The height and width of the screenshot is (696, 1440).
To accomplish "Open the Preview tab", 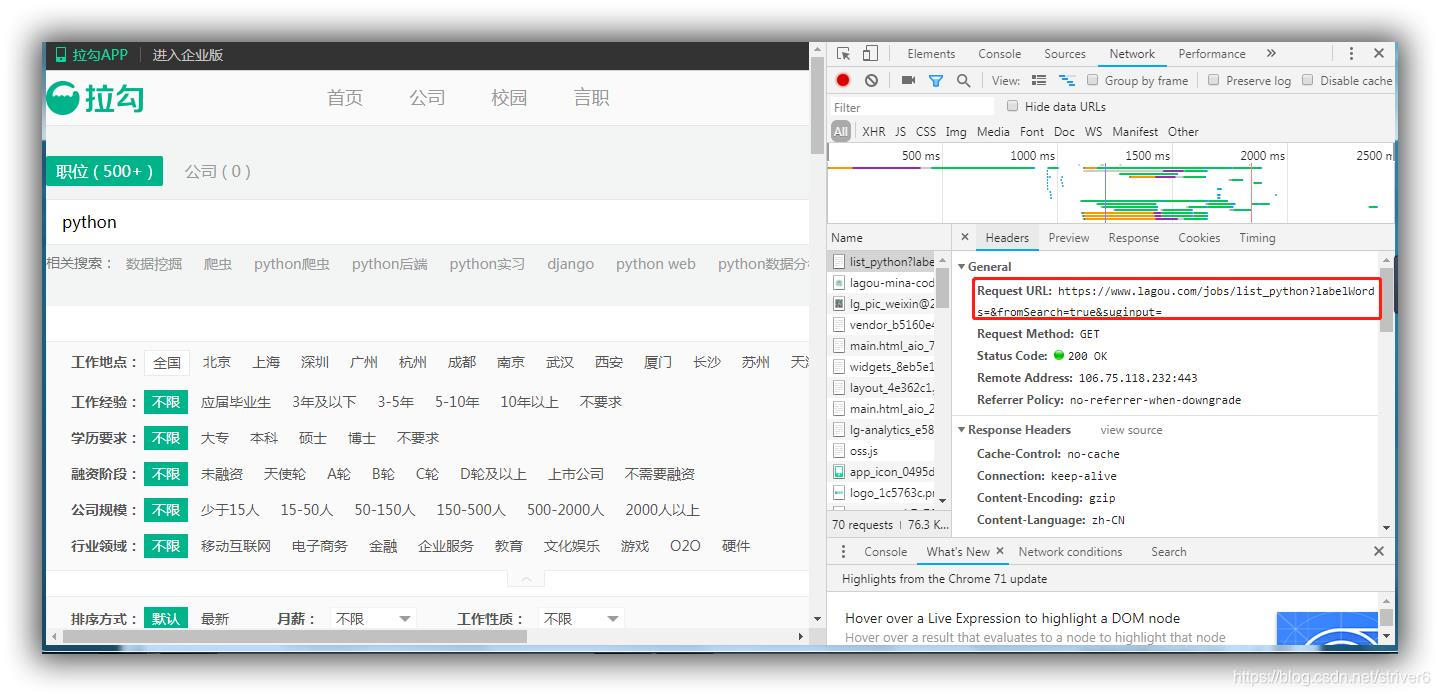I will click(x=1068, y=238).
